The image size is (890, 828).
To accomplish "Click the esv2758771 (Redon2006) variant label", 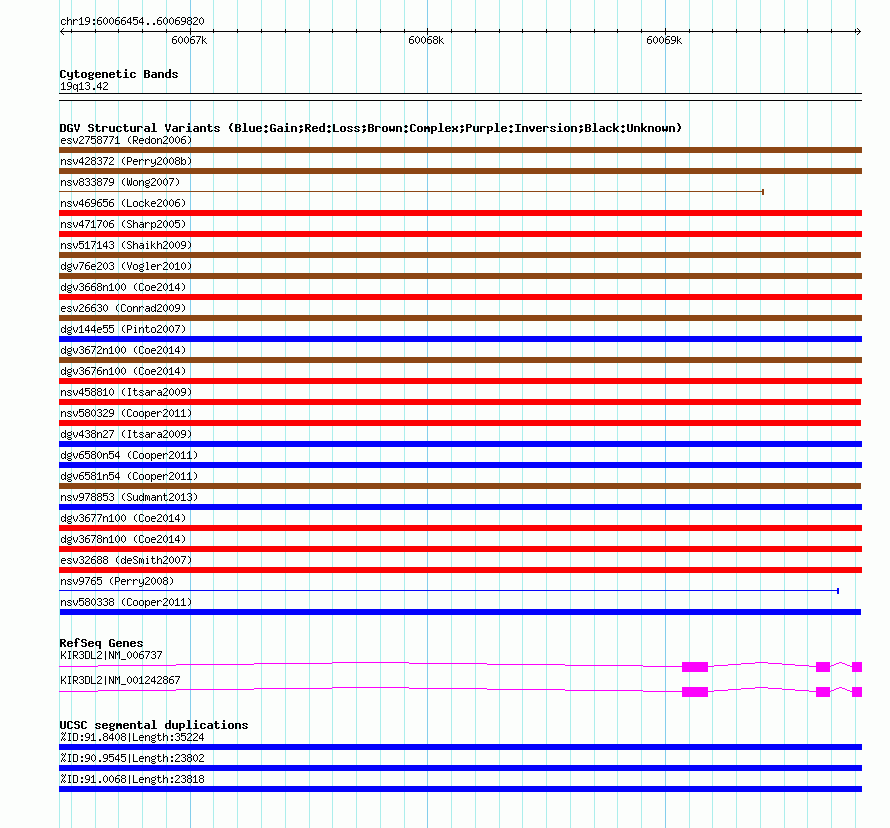I will click(126, 140).
